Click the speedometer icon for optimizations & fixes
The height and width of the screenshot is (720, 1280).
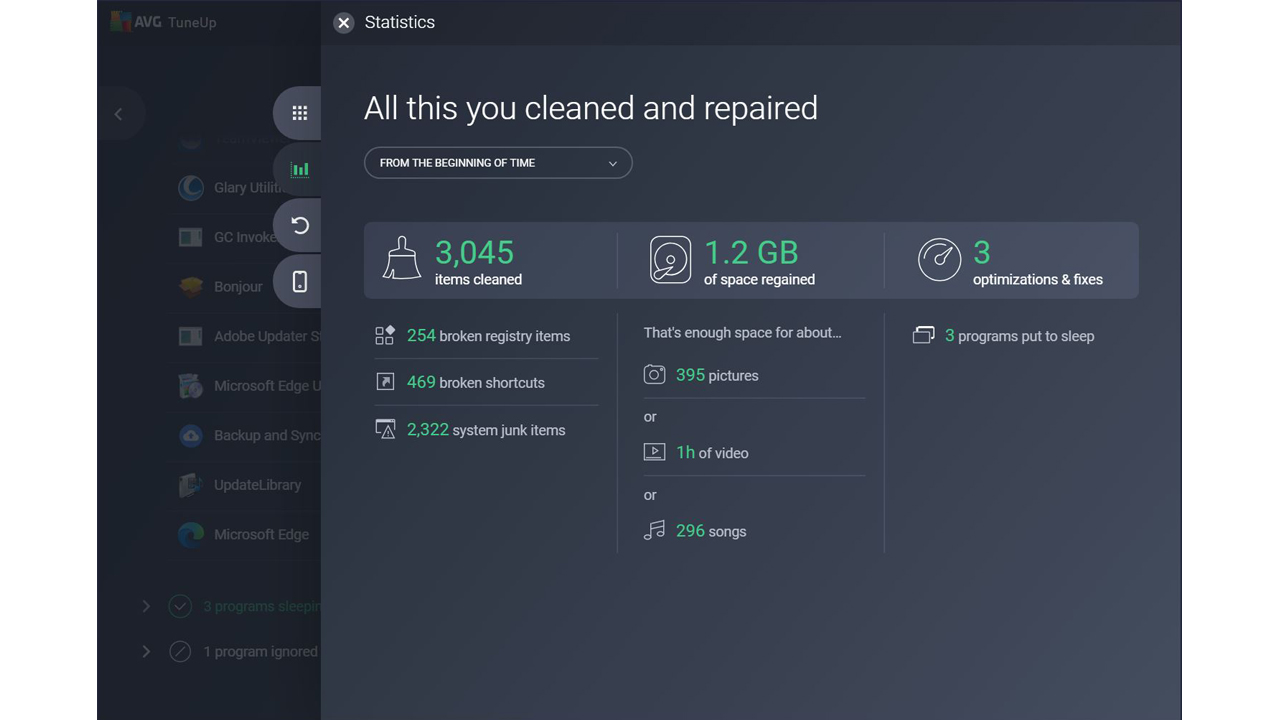(x=939, y=259)
